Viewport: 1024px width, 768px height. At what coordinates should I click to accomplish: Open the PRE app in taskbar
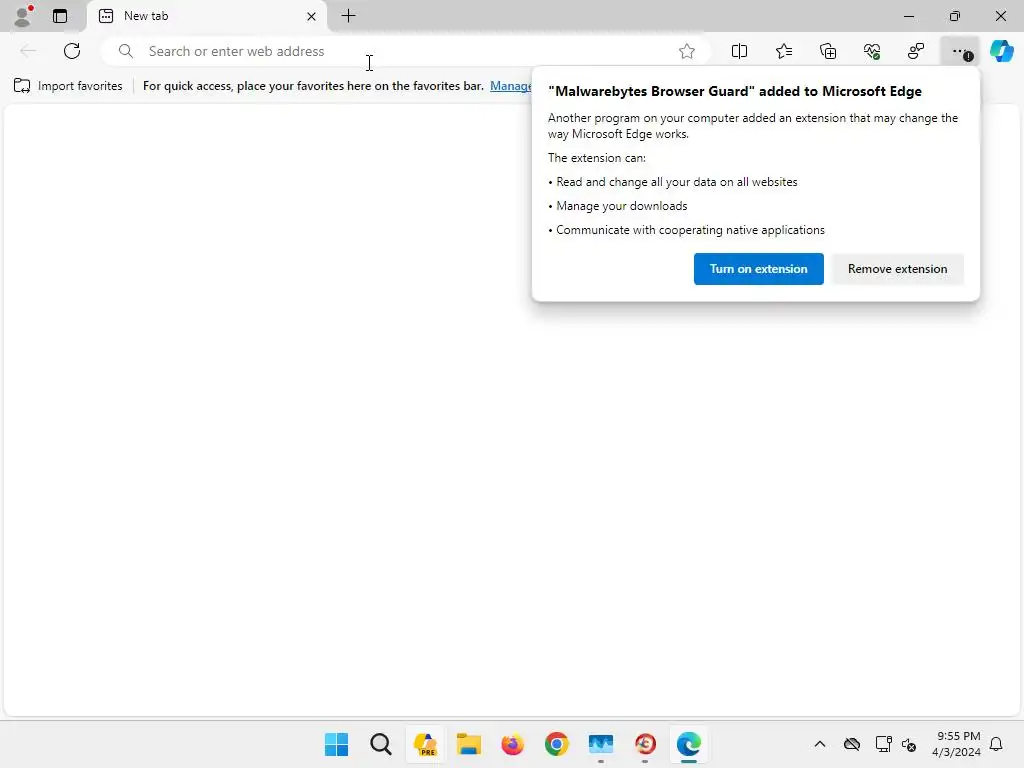pyautogui.click(x=425, y=744)
